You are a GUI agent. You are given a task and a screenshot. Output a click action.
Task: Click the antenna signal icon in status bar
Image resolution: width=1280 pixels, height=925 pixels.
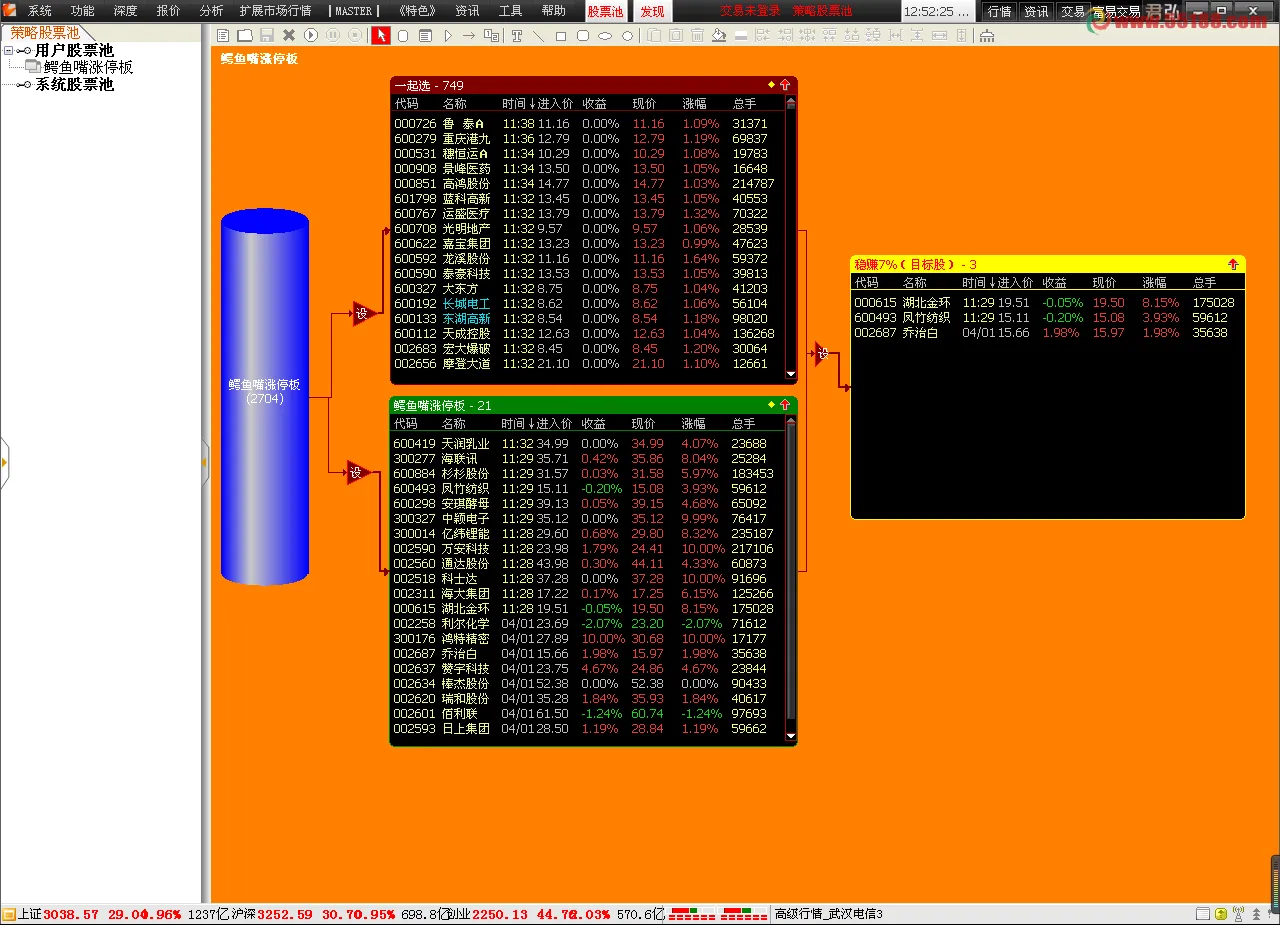1238,914
